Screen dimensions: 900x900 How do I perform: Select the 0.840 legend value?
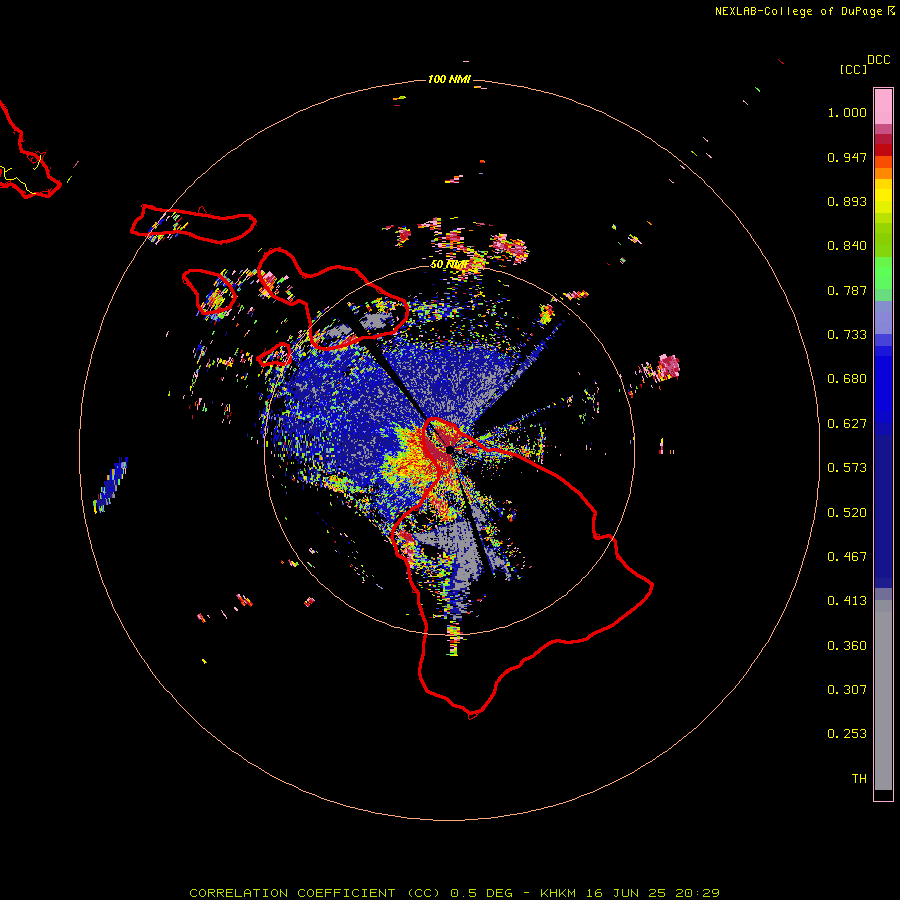847,246
